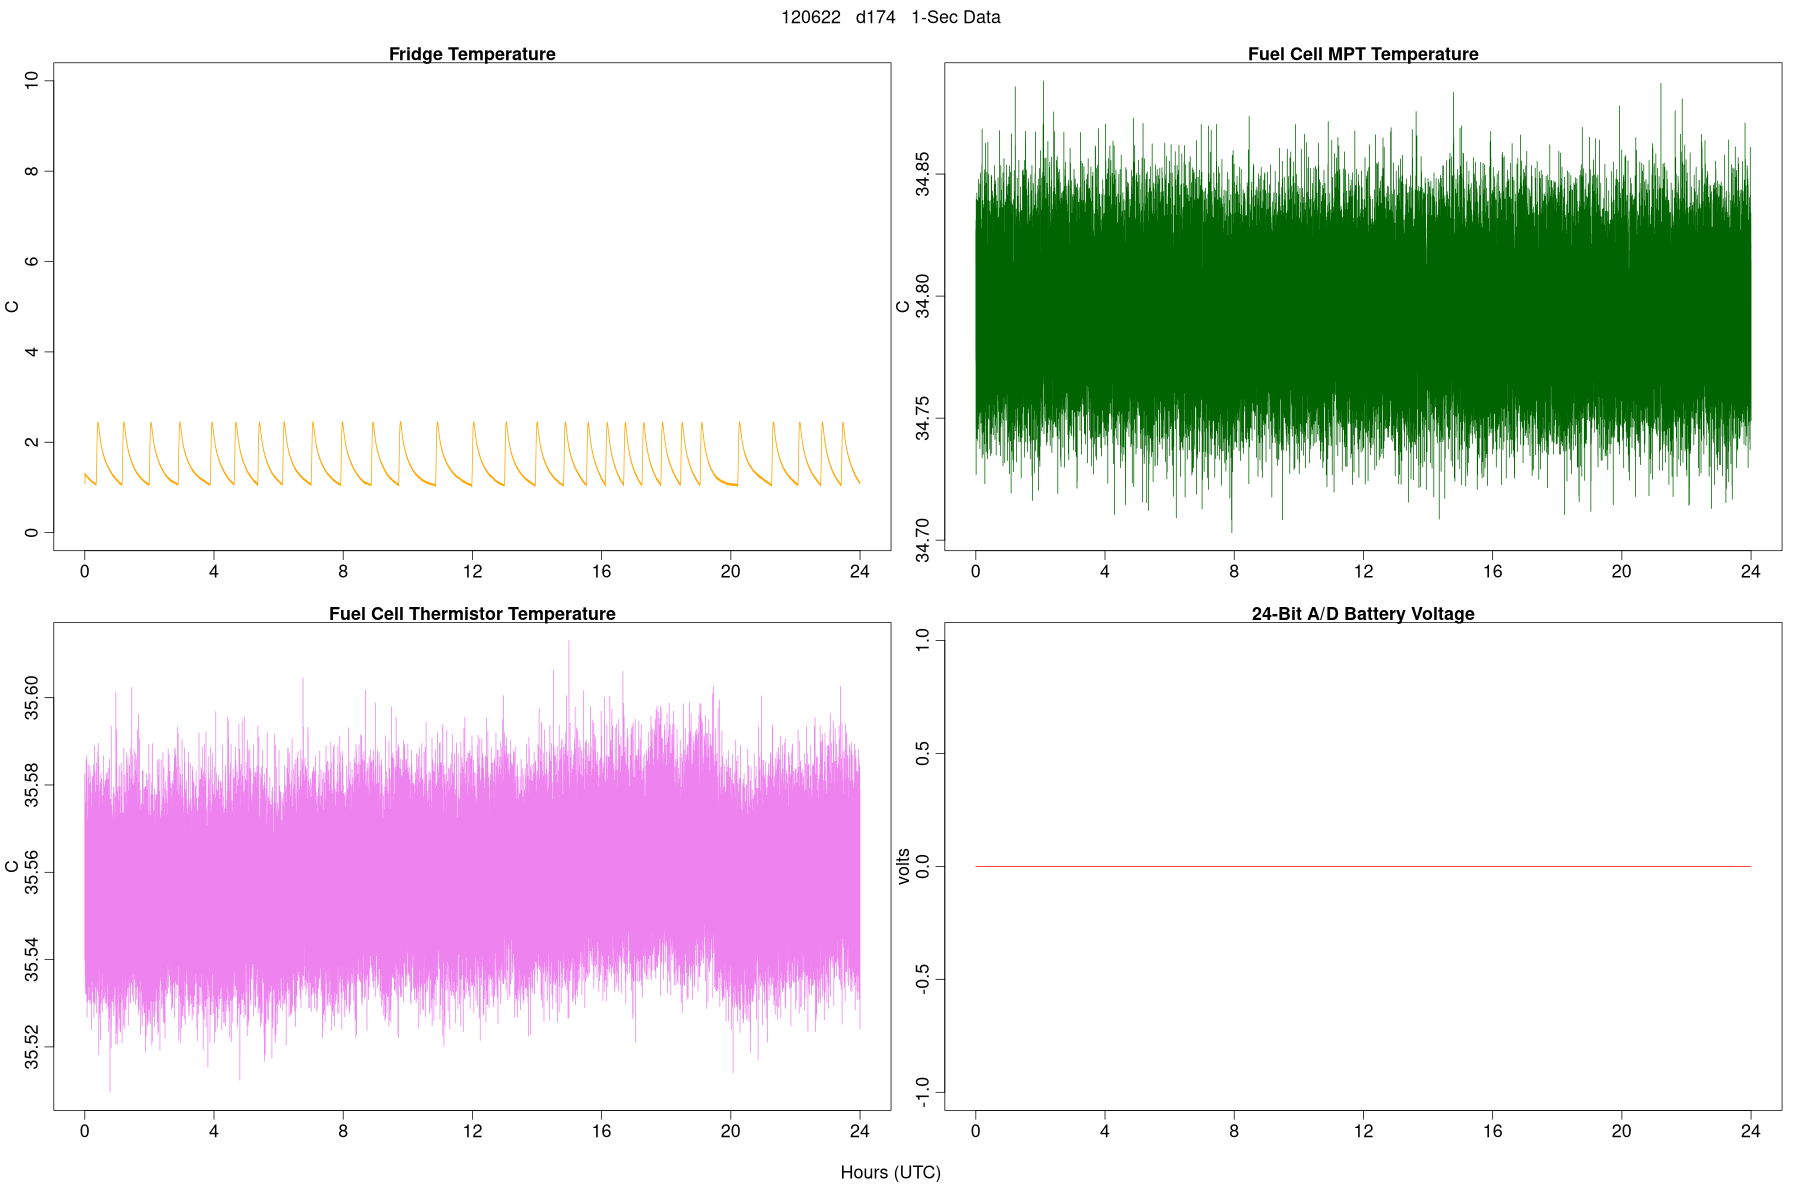Select the "35.58" tick on the Thermistor plot
This screenshot has width=1800, height=1200.
coord(32,785)
